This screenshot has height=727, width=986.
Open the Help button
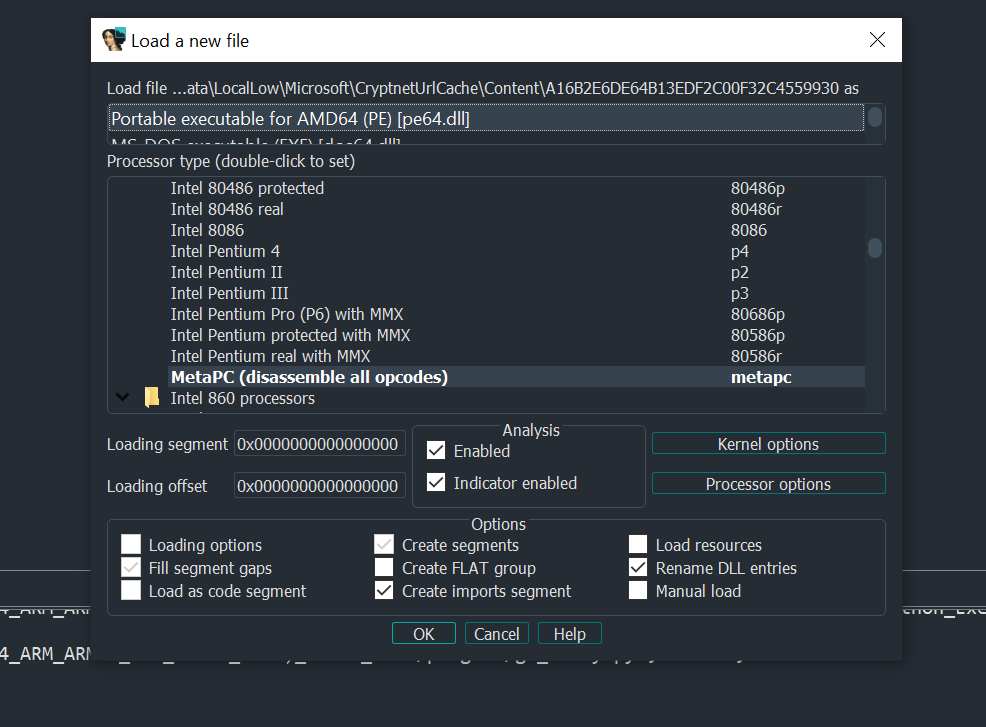[570, 633]
